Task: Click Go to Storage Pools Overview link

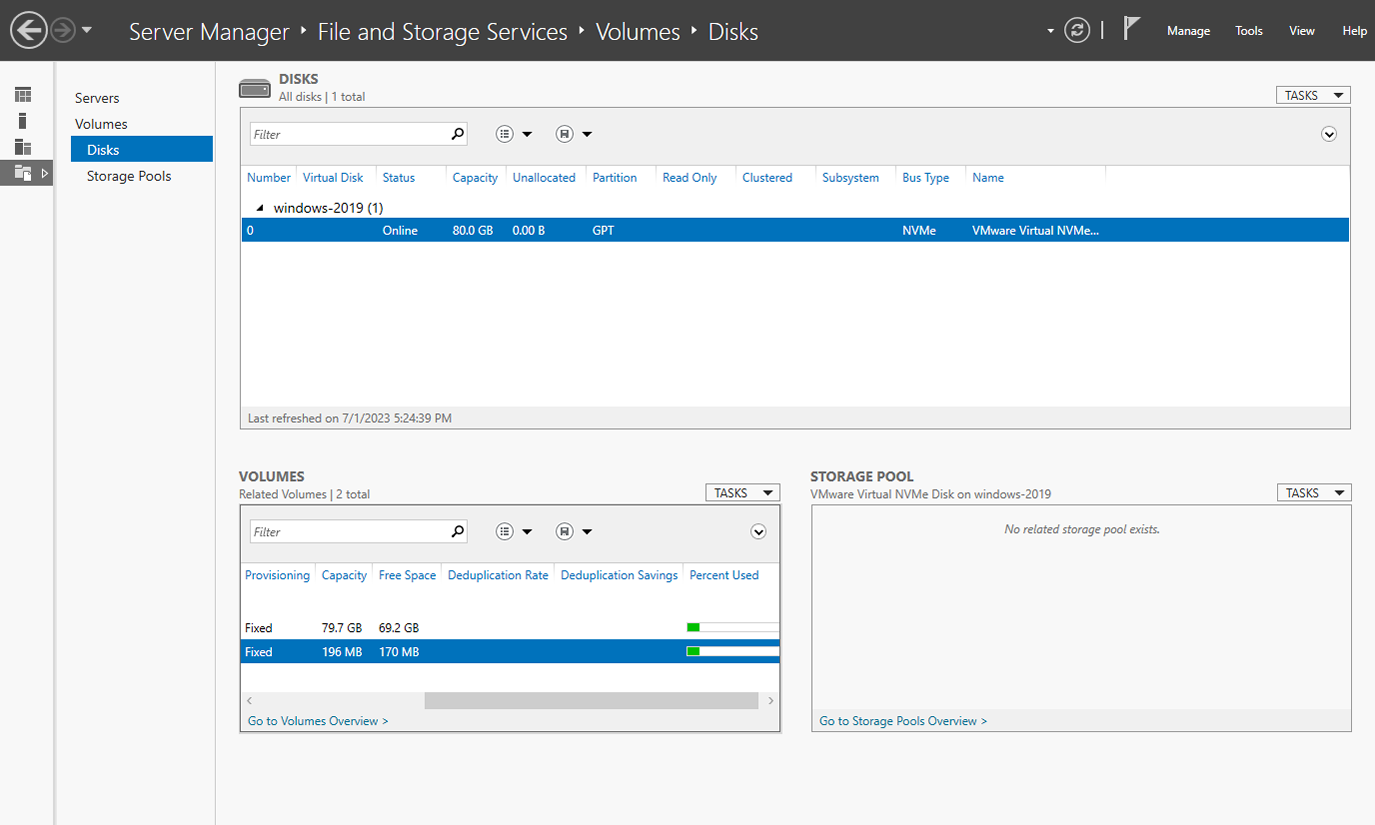Action: [902, 721]
